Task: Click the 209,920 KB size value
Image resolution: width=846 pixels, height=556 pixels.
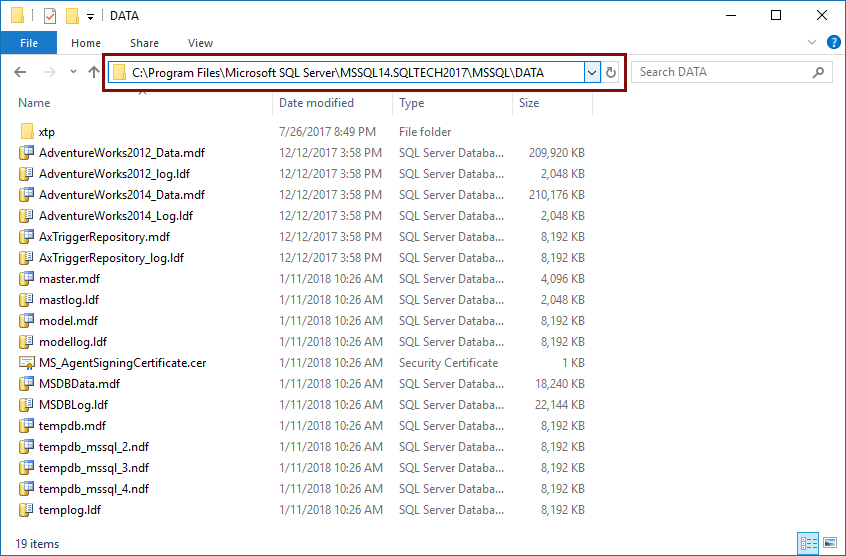Action: click(556, 153)
